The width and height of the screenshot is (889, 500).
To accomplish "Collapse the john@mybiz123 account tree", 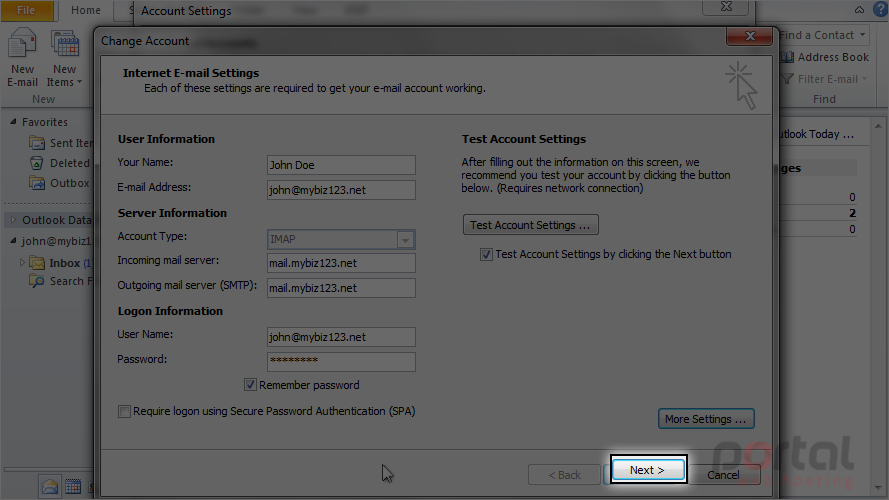I will (13, 240).
